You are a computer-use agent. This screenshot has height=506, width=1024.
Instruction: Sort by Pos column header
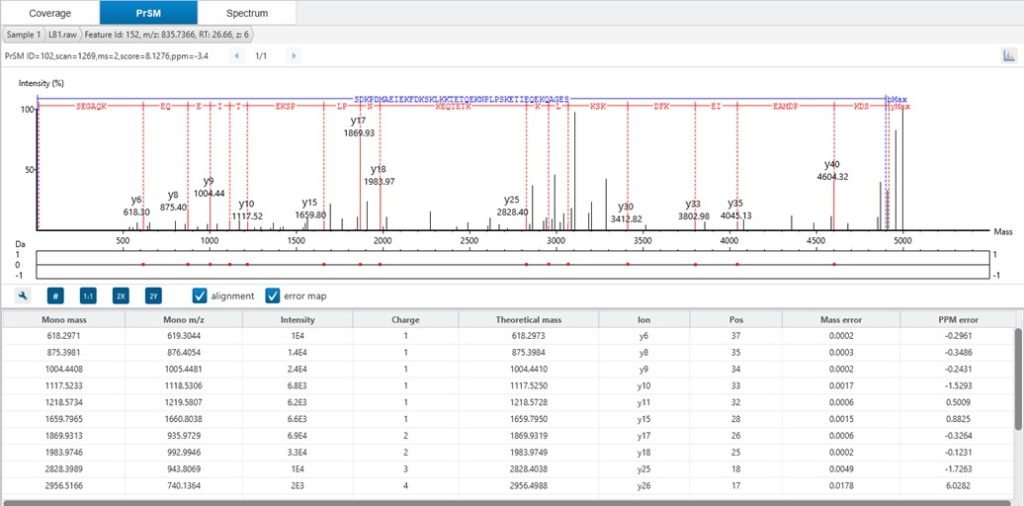(x=736, y=320)
